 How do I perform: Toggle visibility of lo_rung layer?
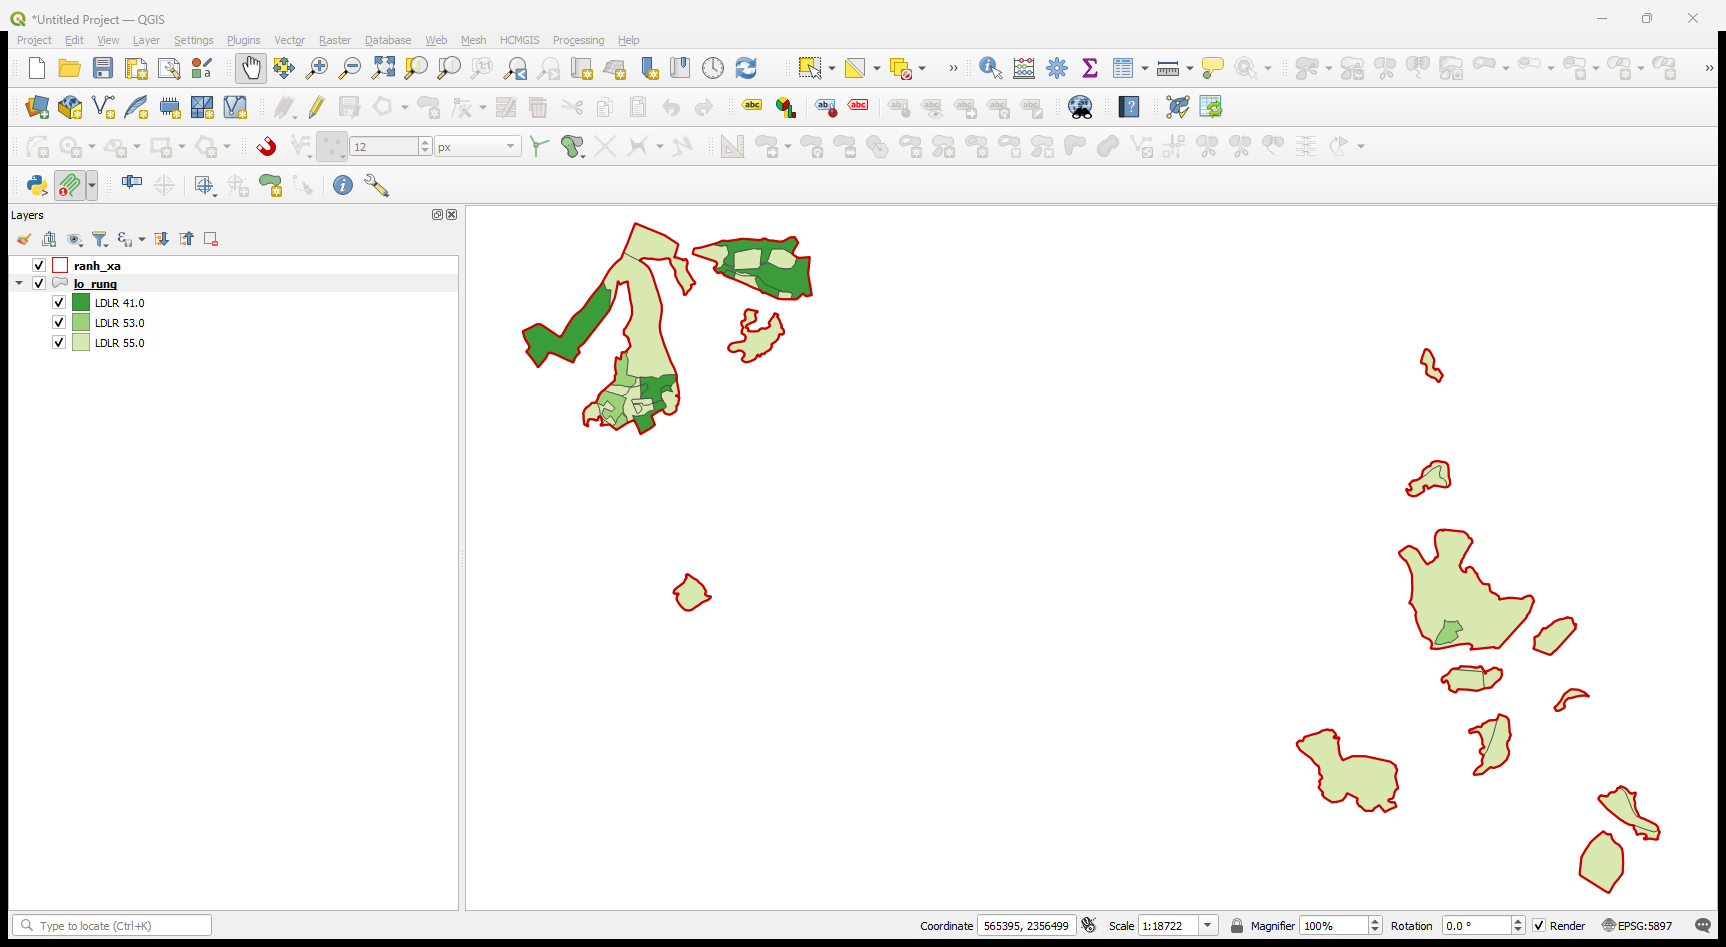39,283
